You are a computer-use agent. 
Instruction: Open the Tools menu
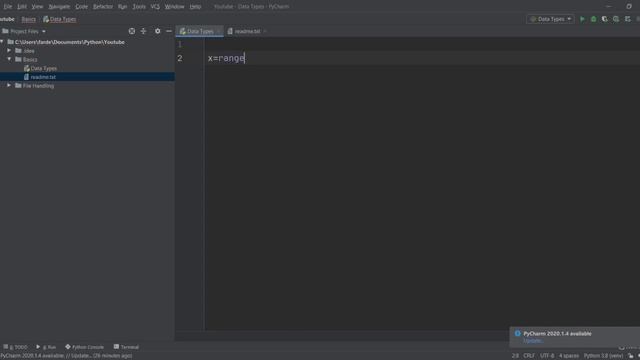[x=139, y=7]
